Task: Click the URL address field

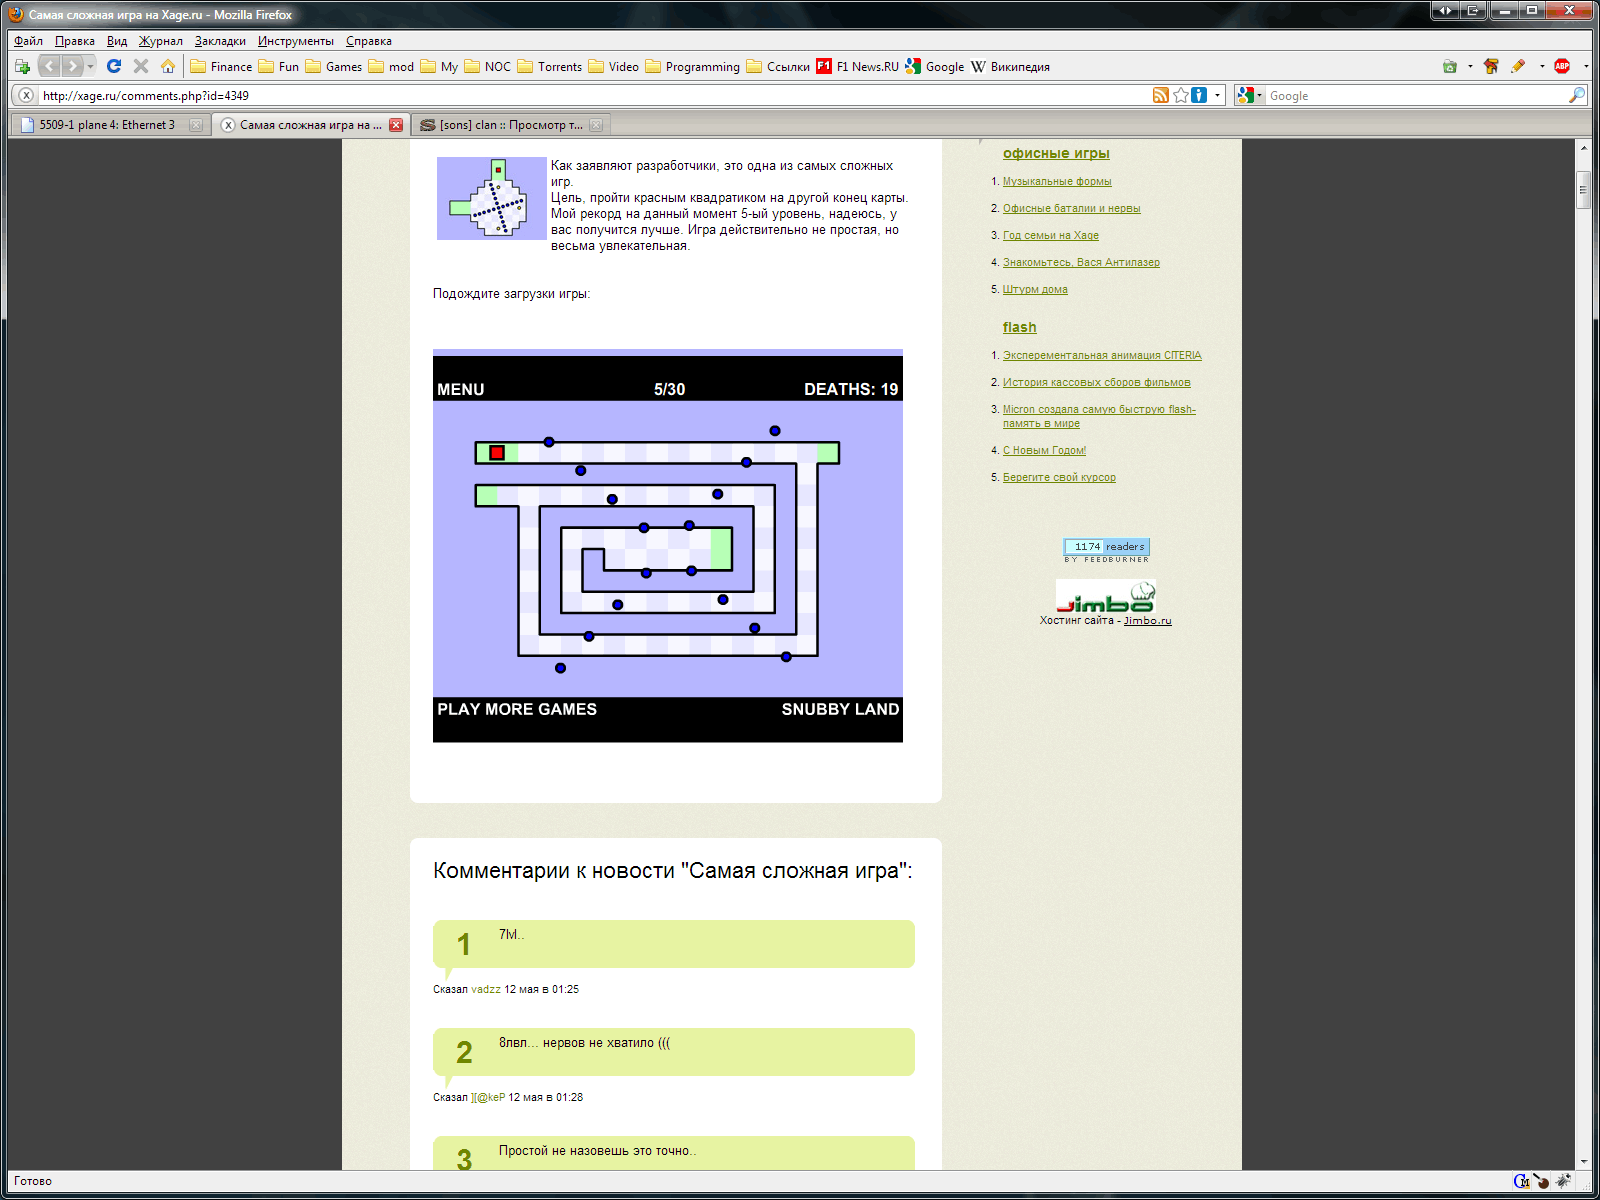Action: (x=594, y=96)
